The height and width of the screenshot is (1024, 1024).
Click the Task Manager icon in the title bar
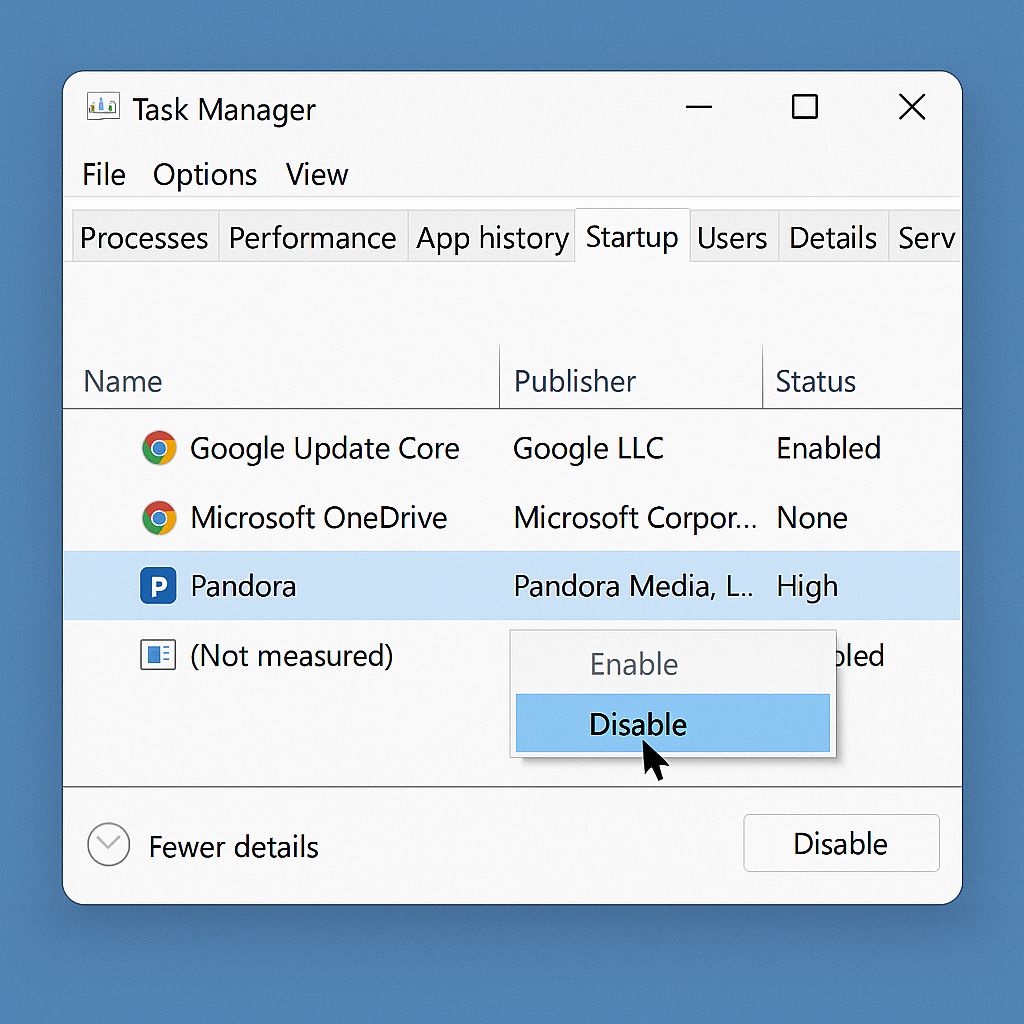click(x=103, y=106)
